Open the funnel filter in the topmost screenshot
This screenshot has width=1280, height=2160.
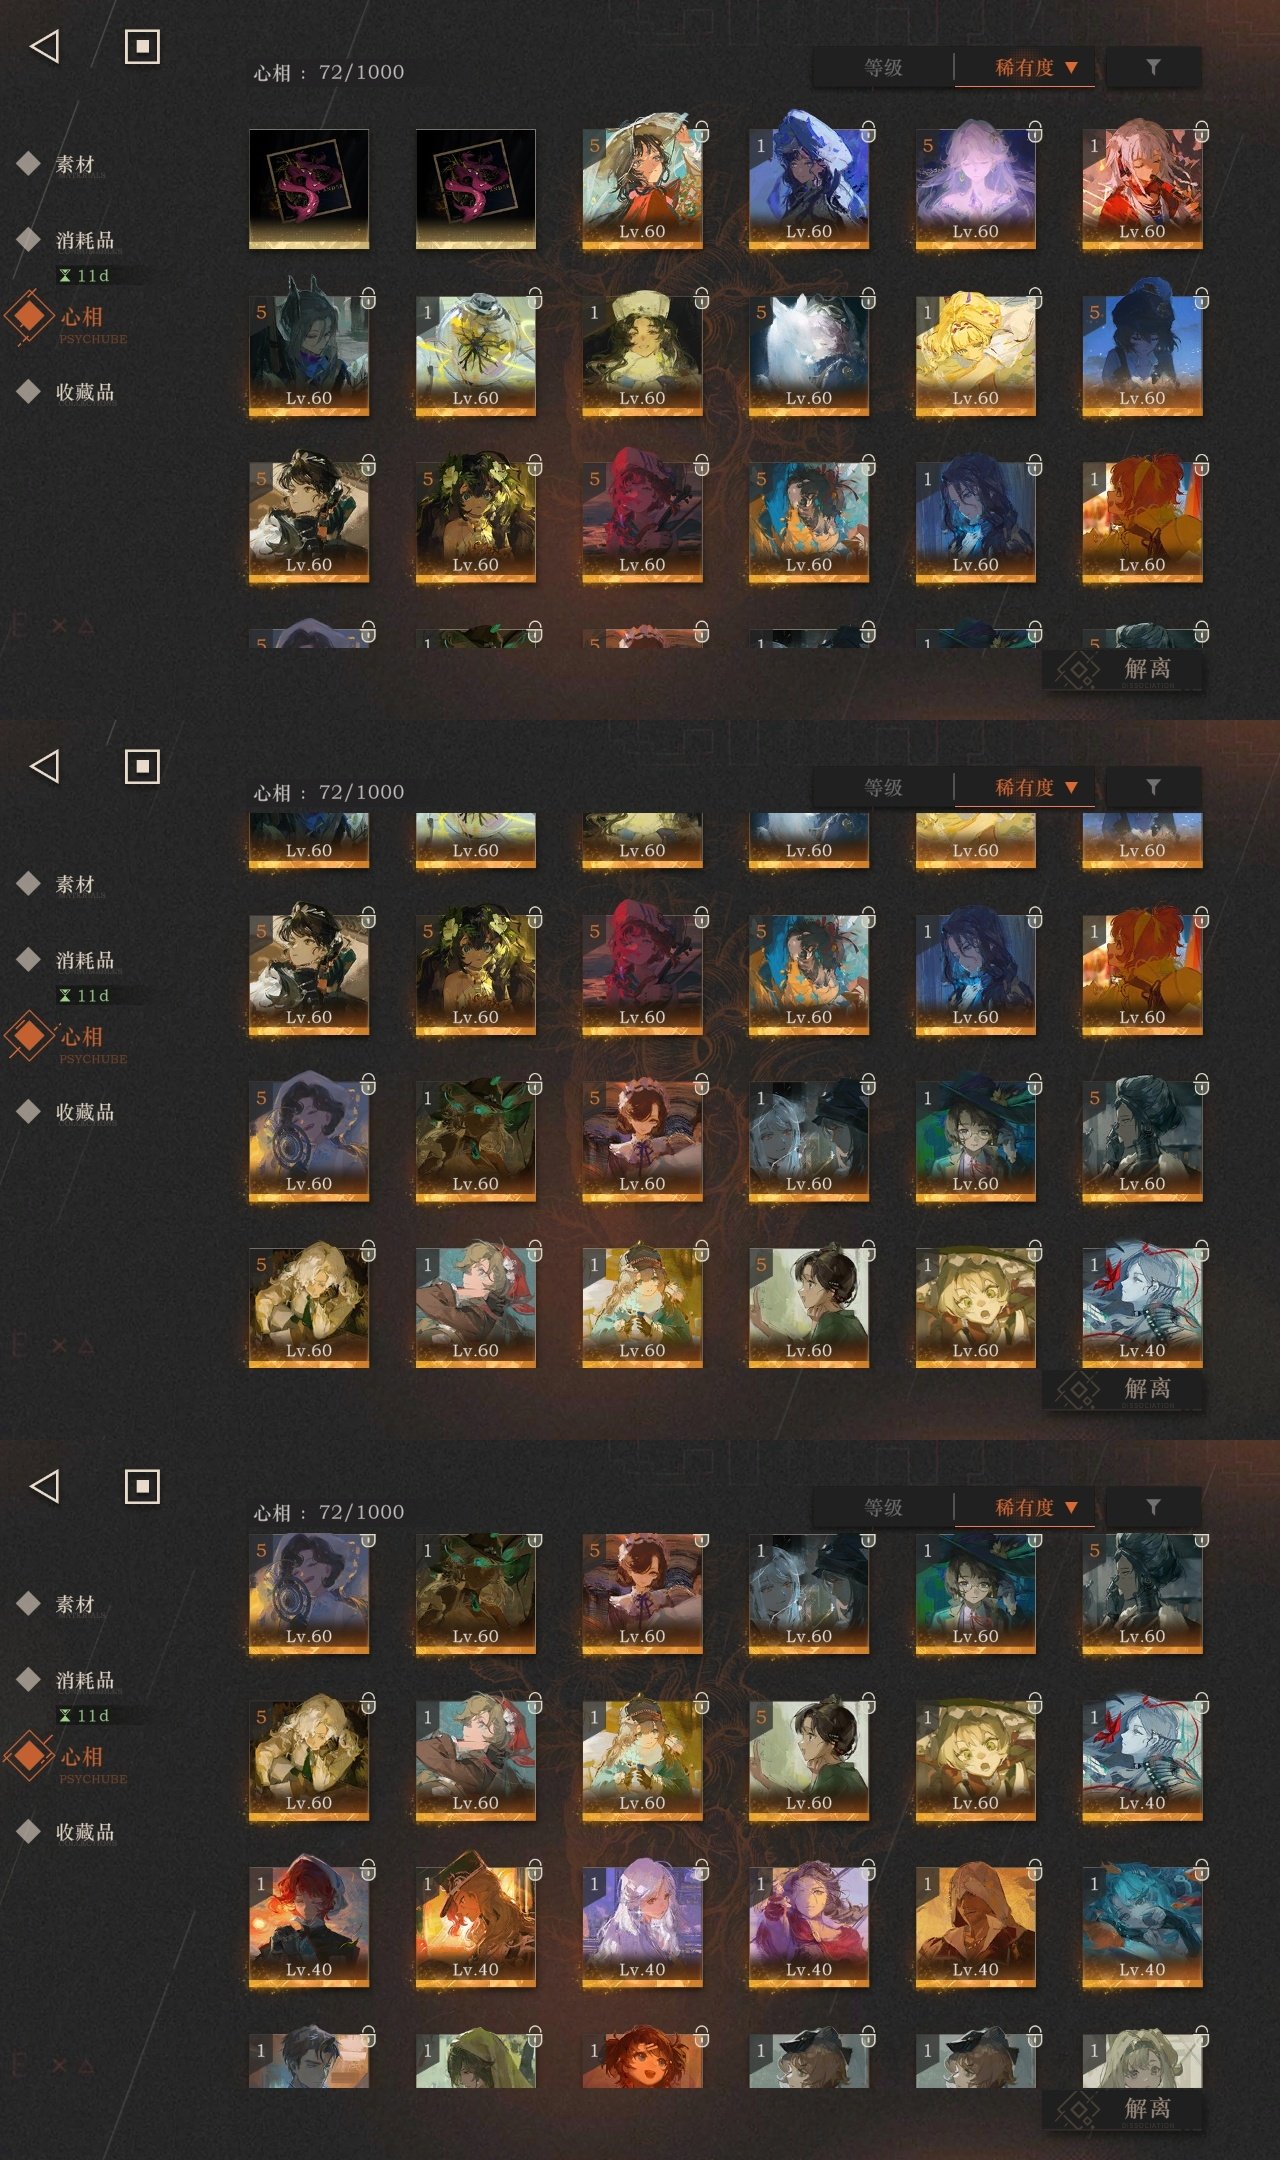coord(1153,68)
